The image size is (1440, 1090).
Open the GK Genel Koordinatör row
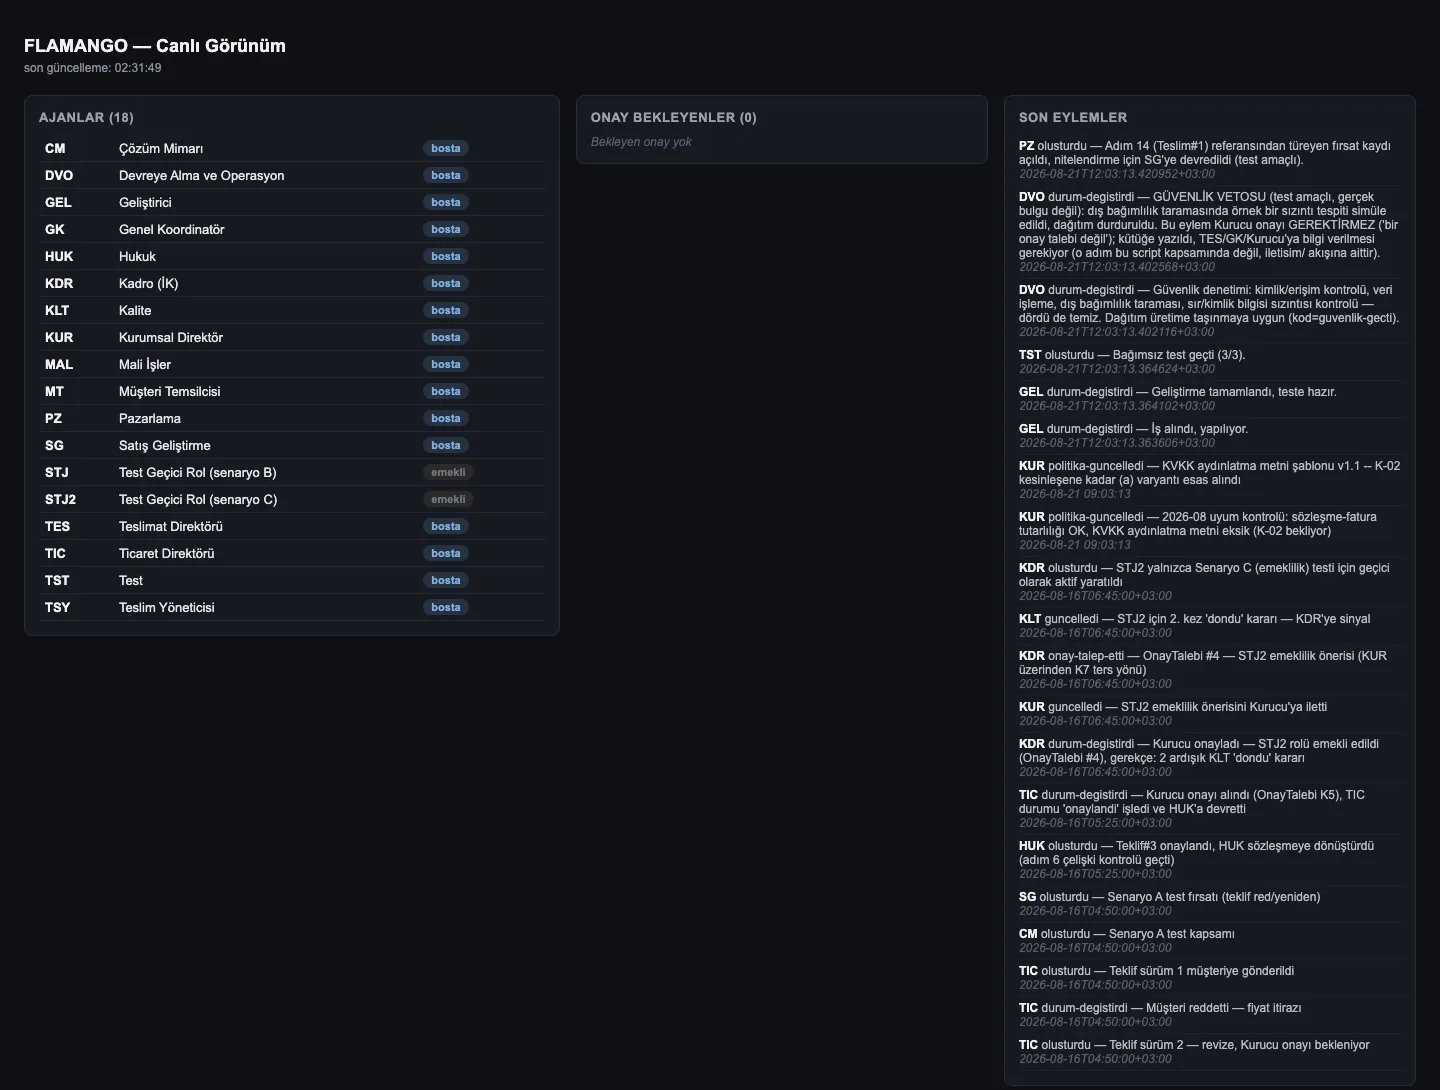(x=292, y=229)
